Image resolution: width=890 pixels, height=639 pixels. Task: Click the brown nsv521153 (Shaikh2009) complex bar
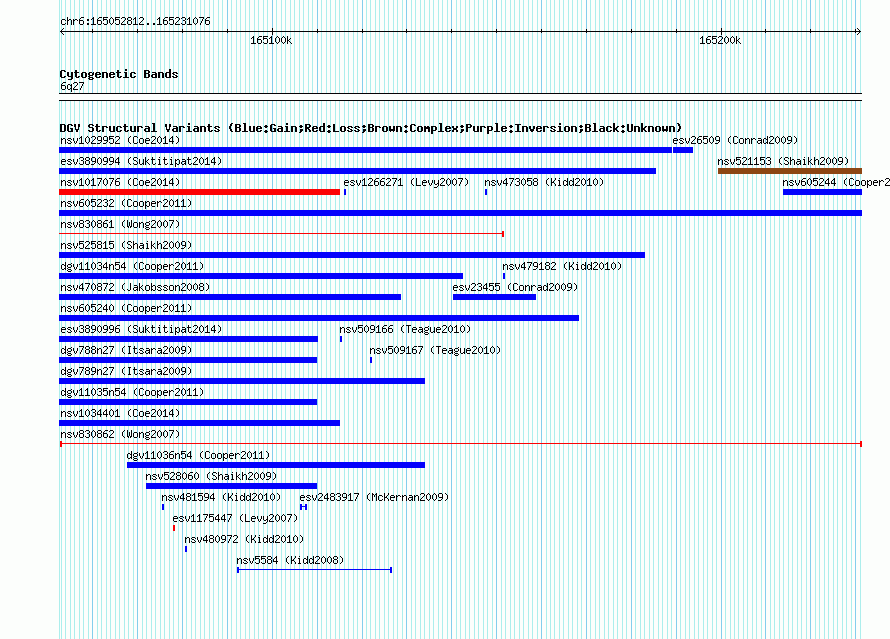(790, 171)
